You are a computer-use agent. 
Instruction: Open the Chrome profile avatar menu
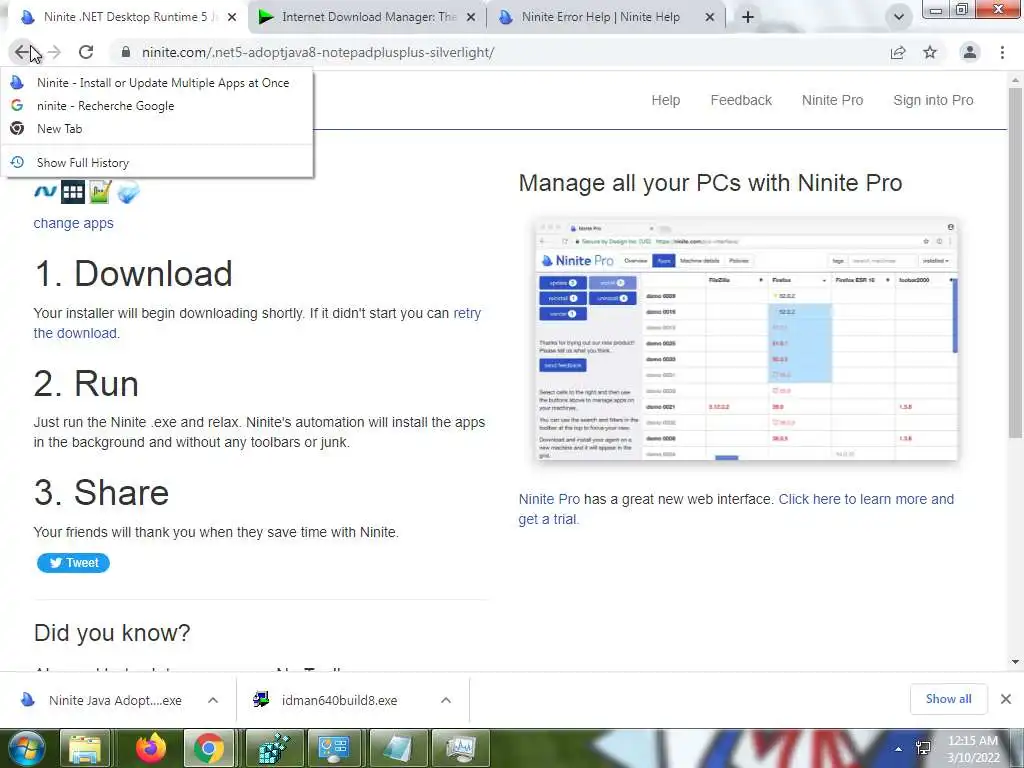pos(970,52)
